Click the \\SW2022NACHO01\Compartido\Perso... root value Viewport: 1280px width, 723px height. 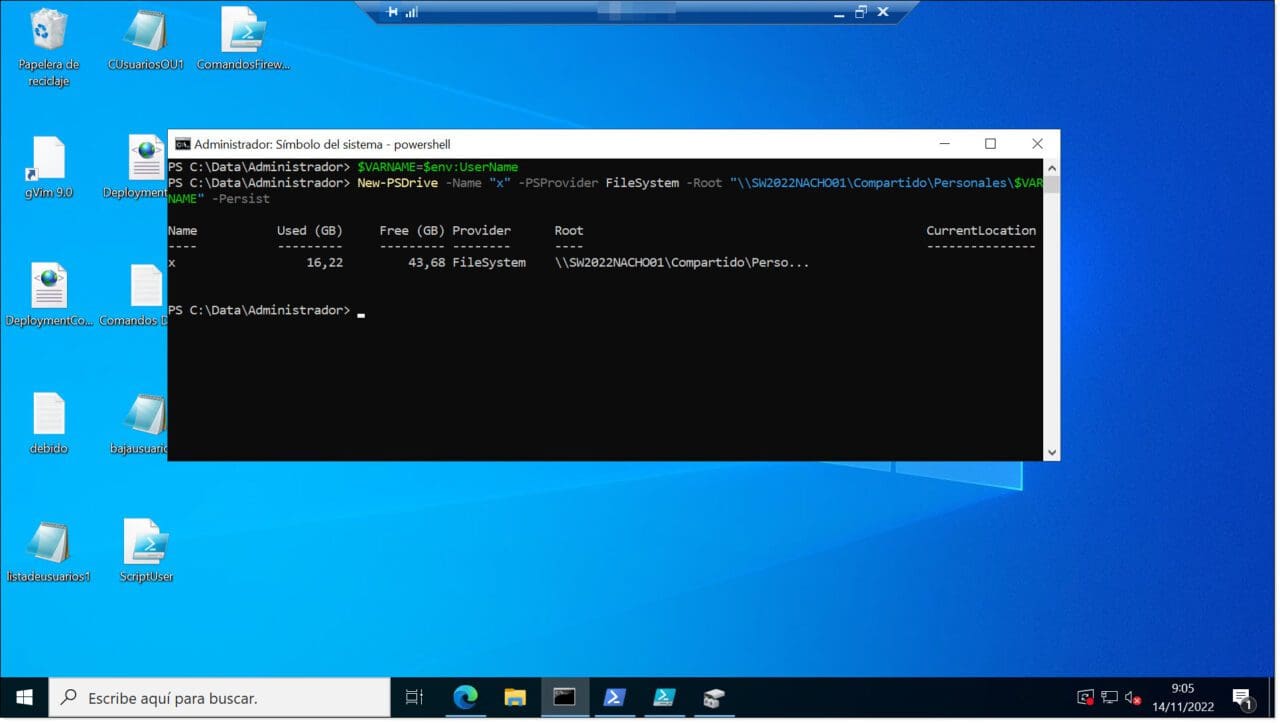point(682,263)
